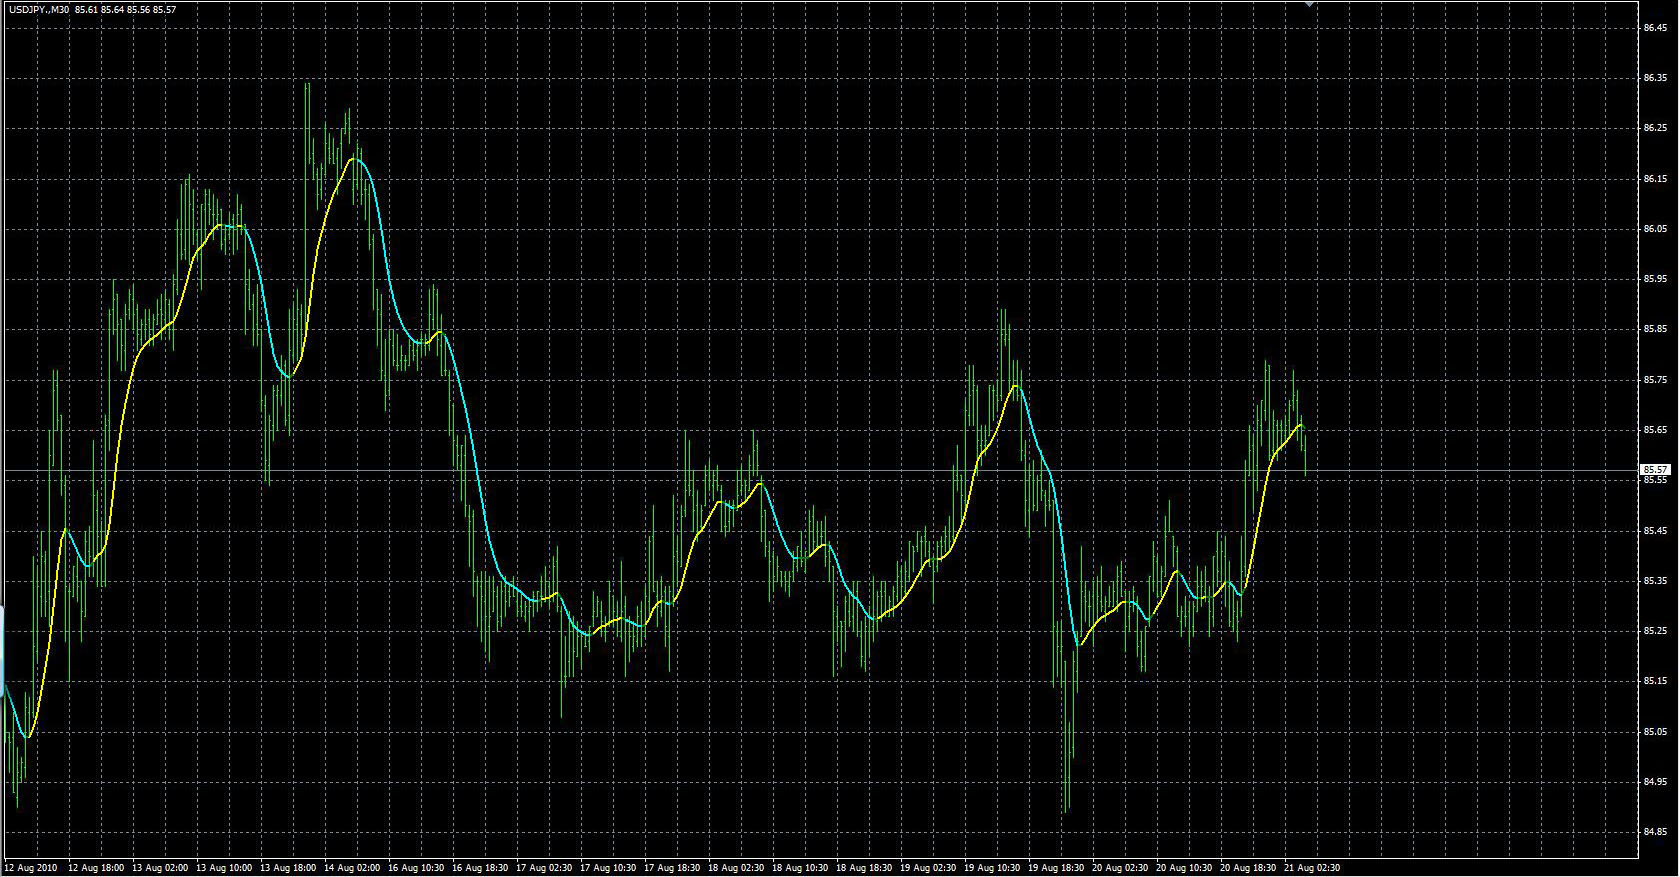
Task: Click the 85.75 price scale label
Action: coord(1655,380)
